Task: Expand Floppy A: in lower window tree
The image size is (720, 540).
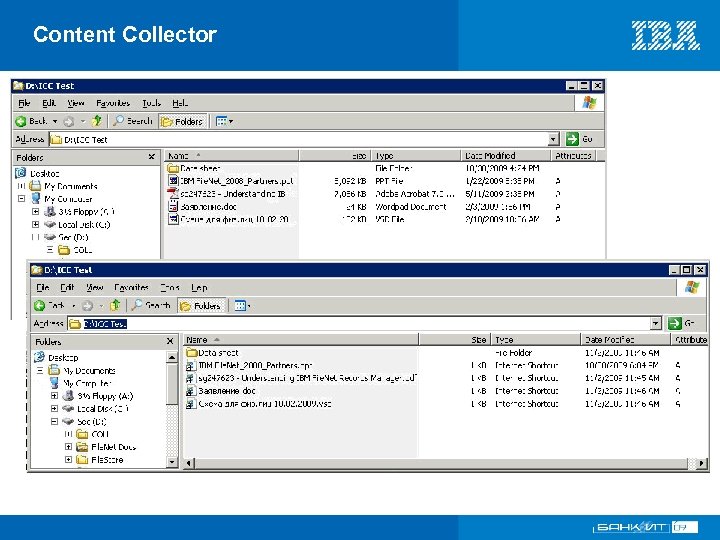Action: click(x=54, y=395)
